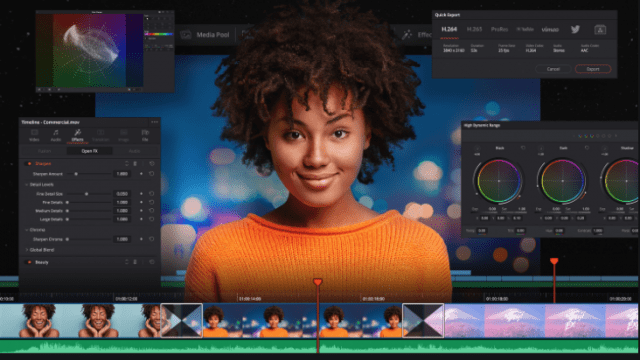This screenshot has height=360, width=640.
Task: Select the Vimeo export preset
Action: click(550, 29)
